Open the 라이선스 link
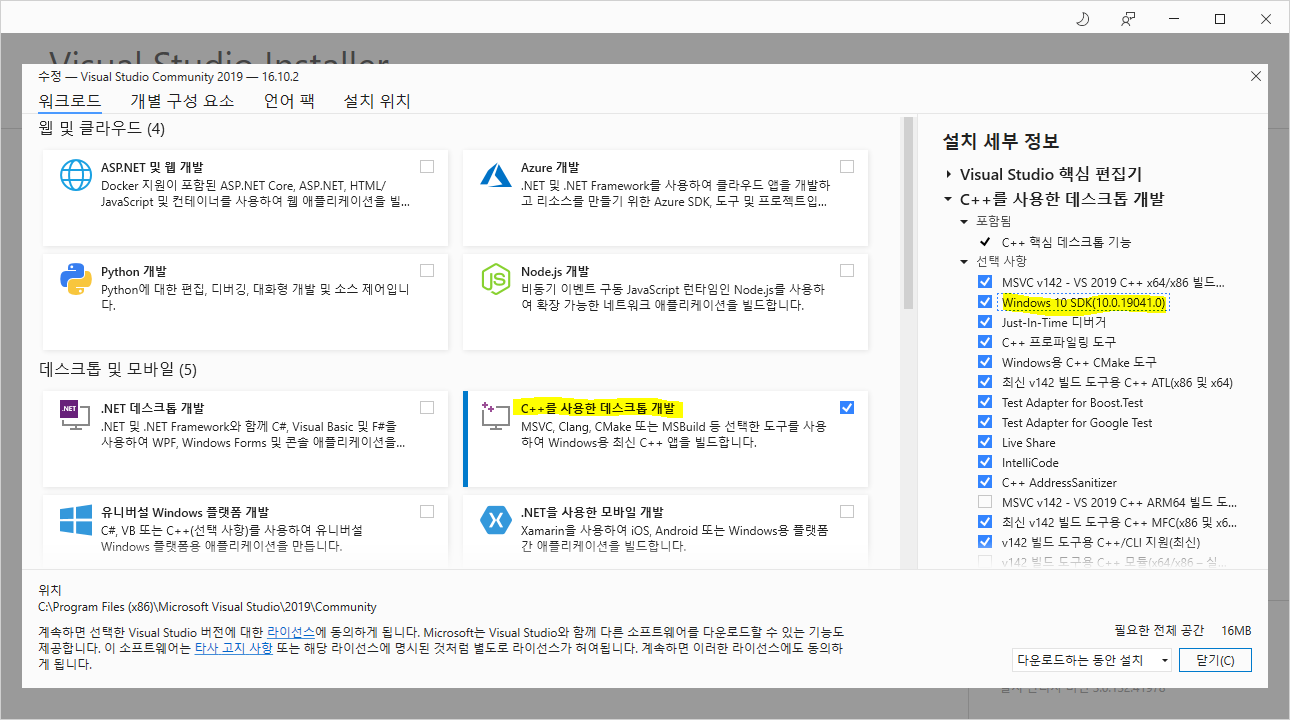The width and height of the screenshot is (1290, 720). [x=291, y=633]
